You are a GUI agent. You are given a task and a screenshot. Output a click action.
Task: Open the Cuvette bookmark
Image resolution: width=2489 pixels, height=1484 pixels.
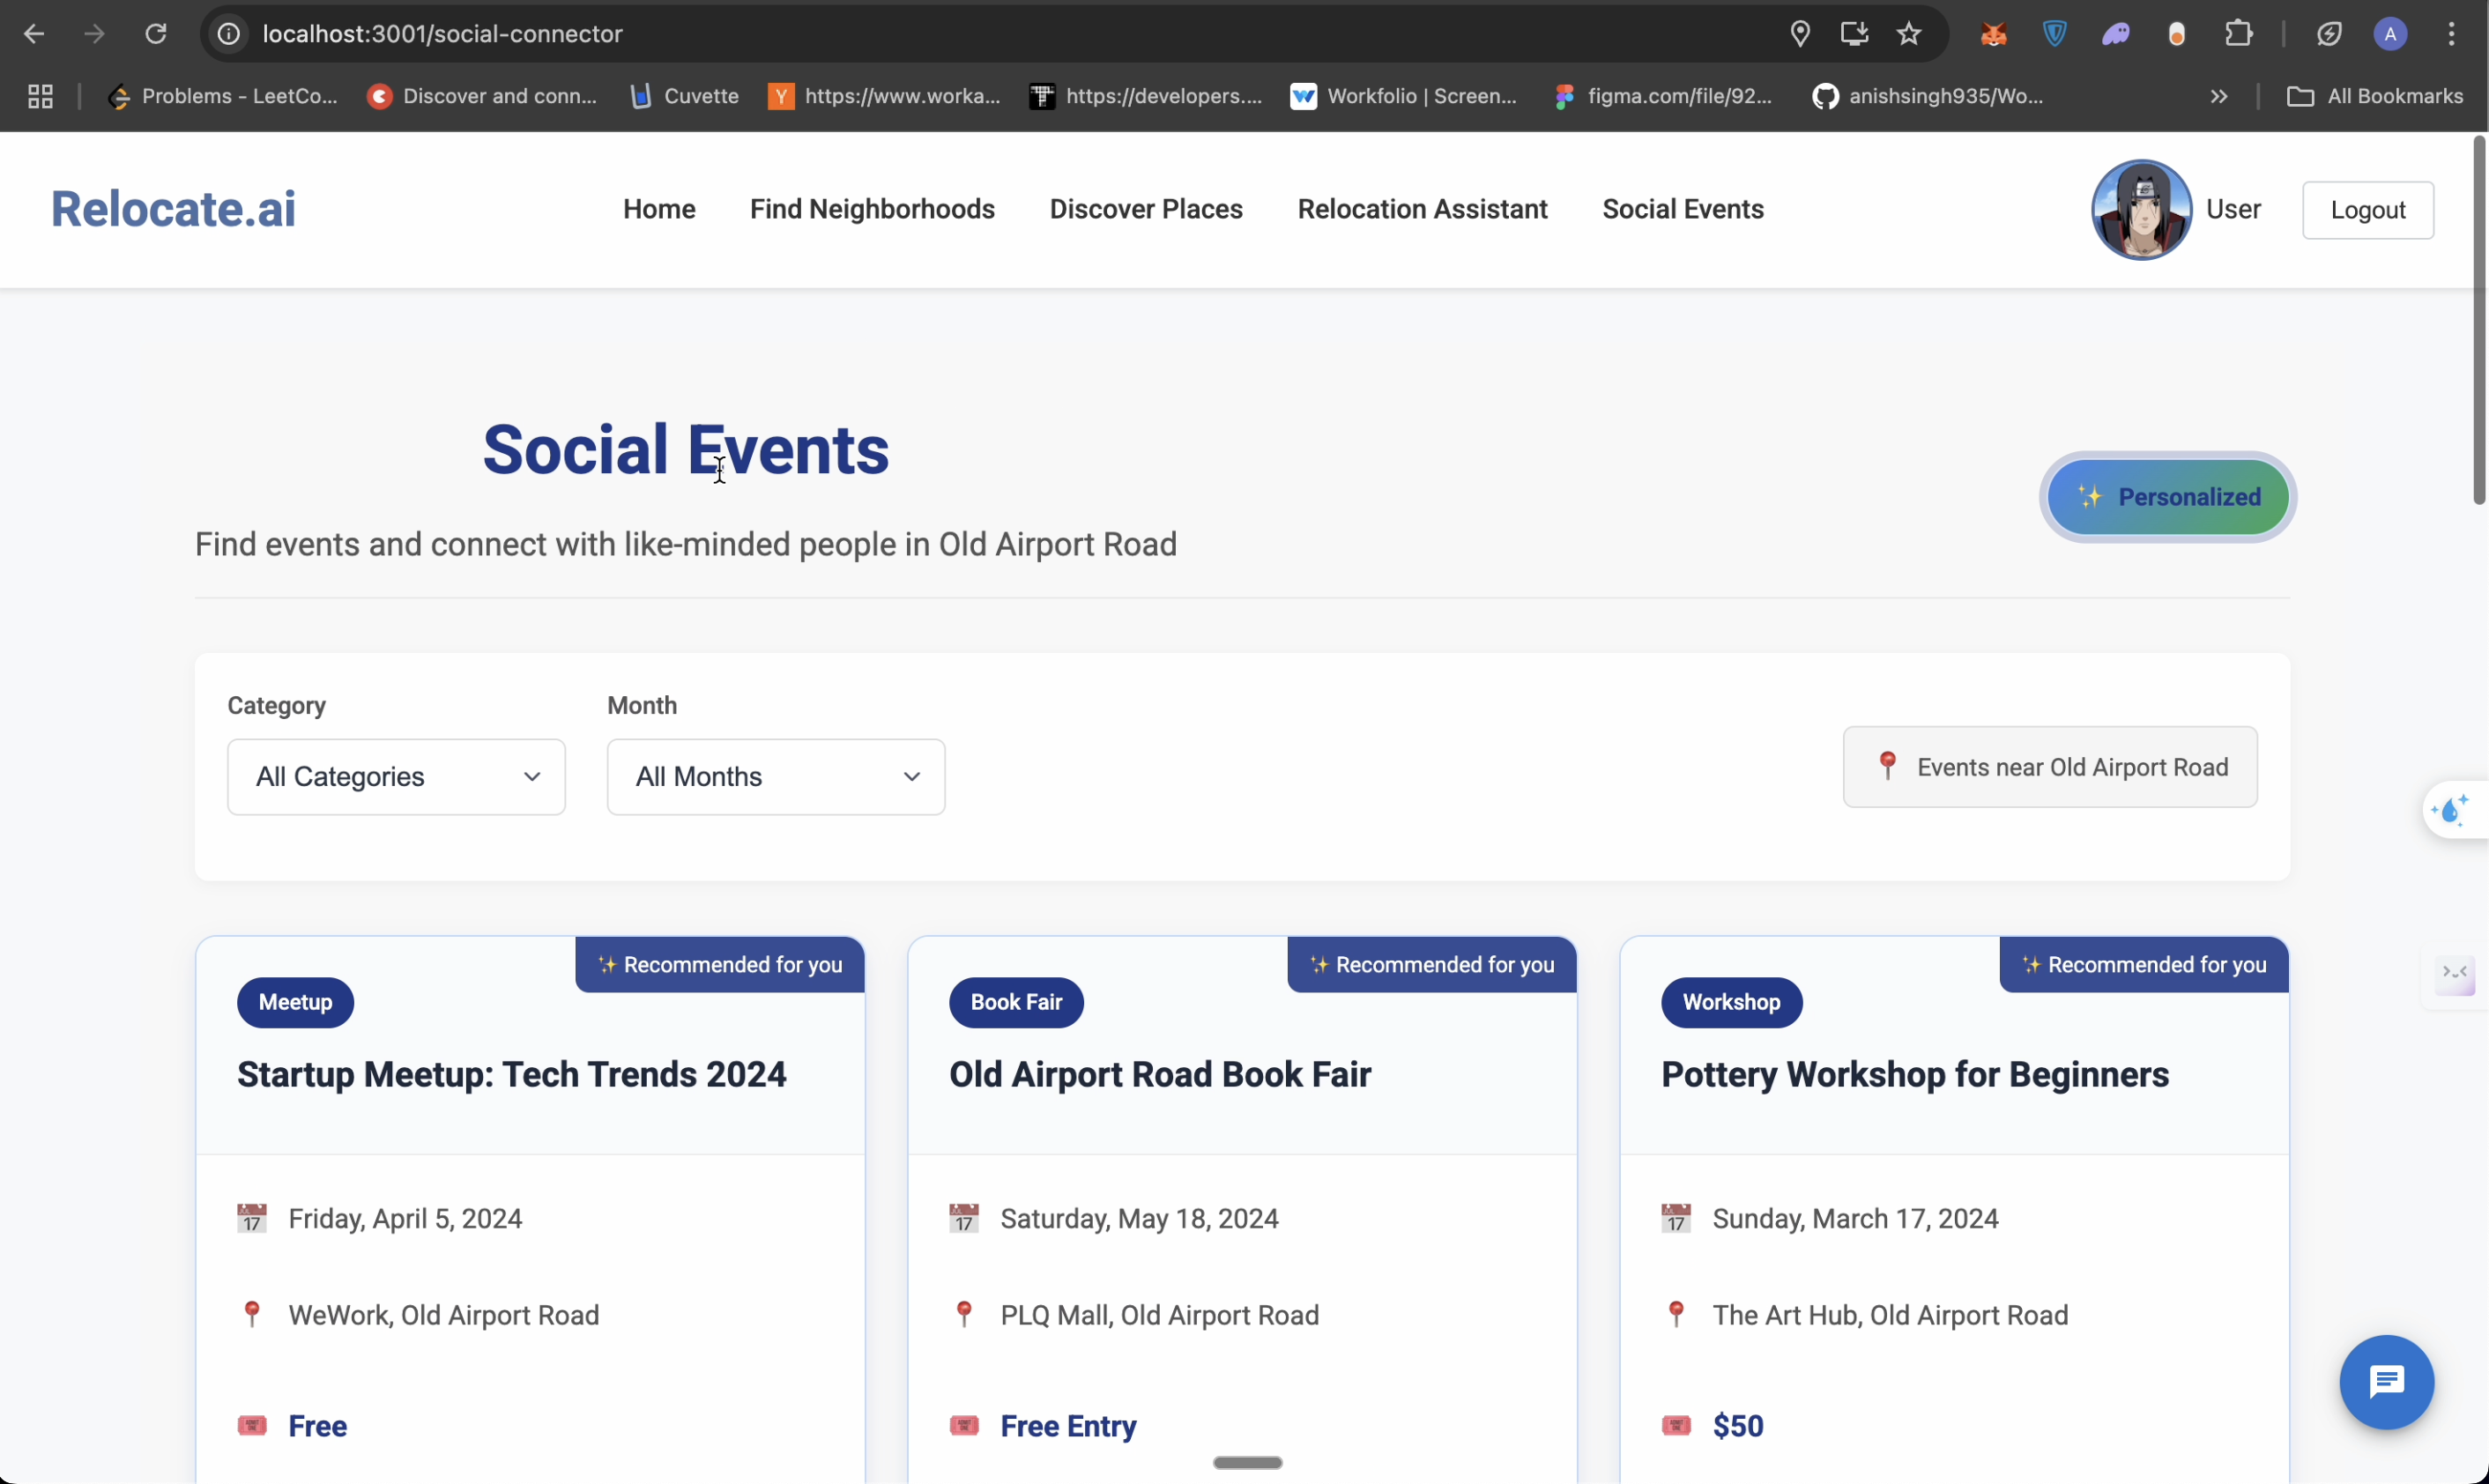[684, 96]
